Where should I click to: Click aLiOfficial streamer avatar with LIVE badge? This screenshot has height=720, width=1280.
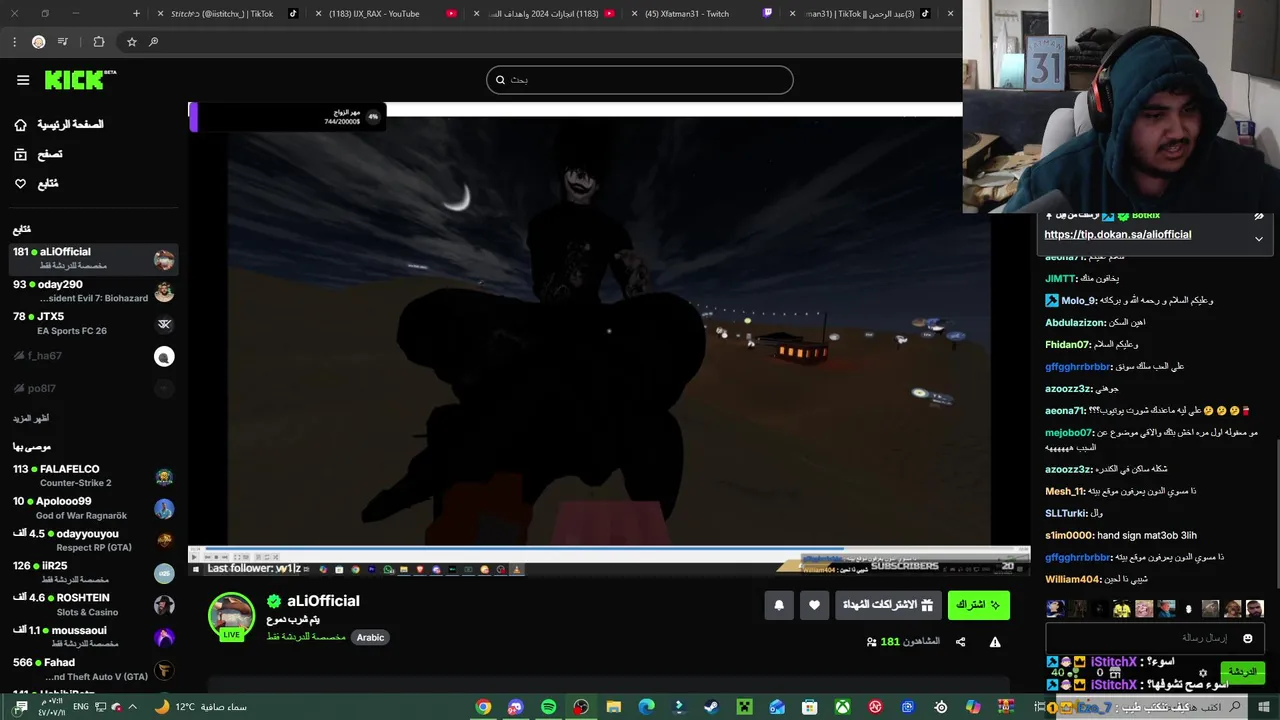pyautogui.click(x=231, y=617)
